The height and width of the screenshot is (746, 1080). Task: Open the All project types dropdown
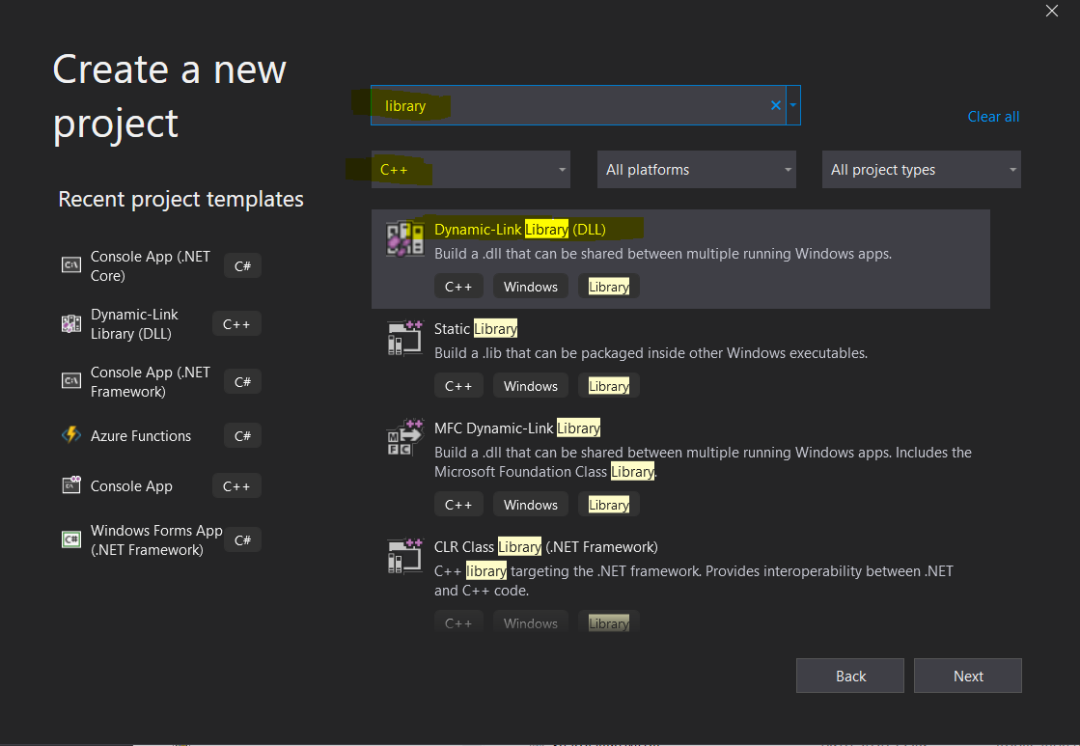pos(922,169)
